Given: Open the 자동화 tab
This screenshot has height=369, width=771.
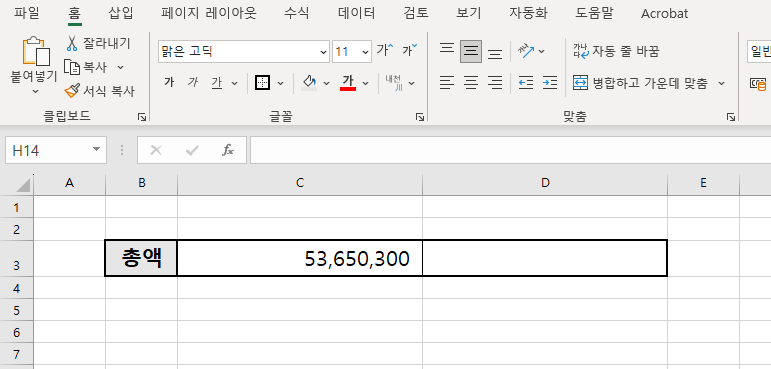Looking at the screenshot, I should pos(529,13).
